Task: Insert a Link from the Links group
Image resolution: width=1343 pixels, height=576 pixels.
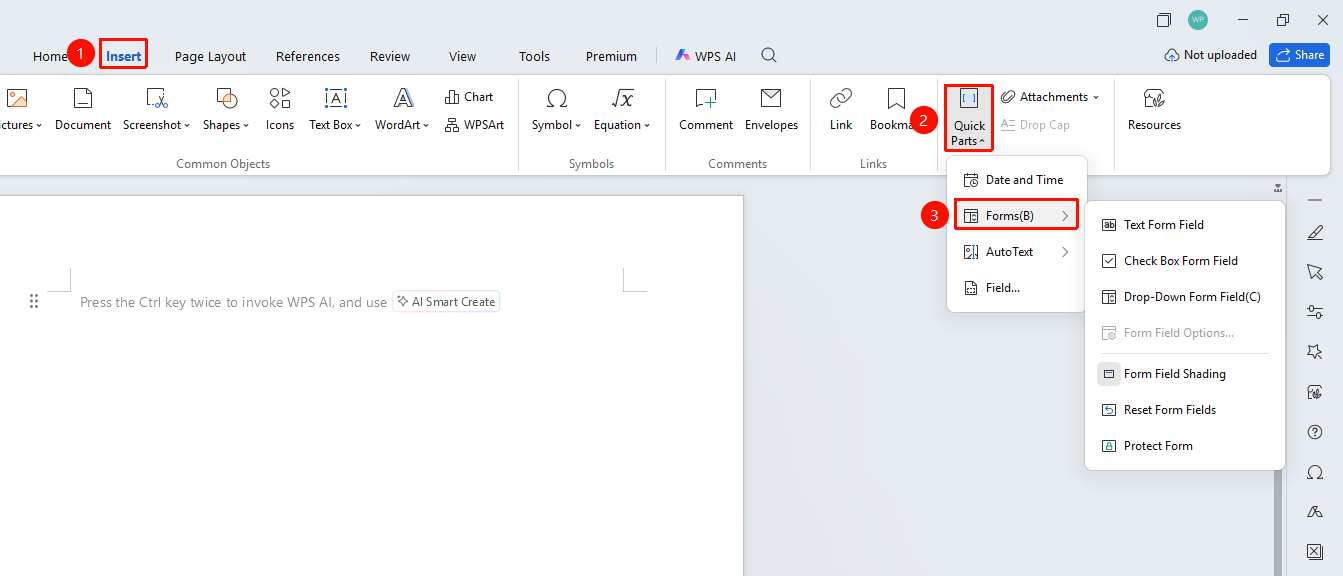Action: click(841, 109)
